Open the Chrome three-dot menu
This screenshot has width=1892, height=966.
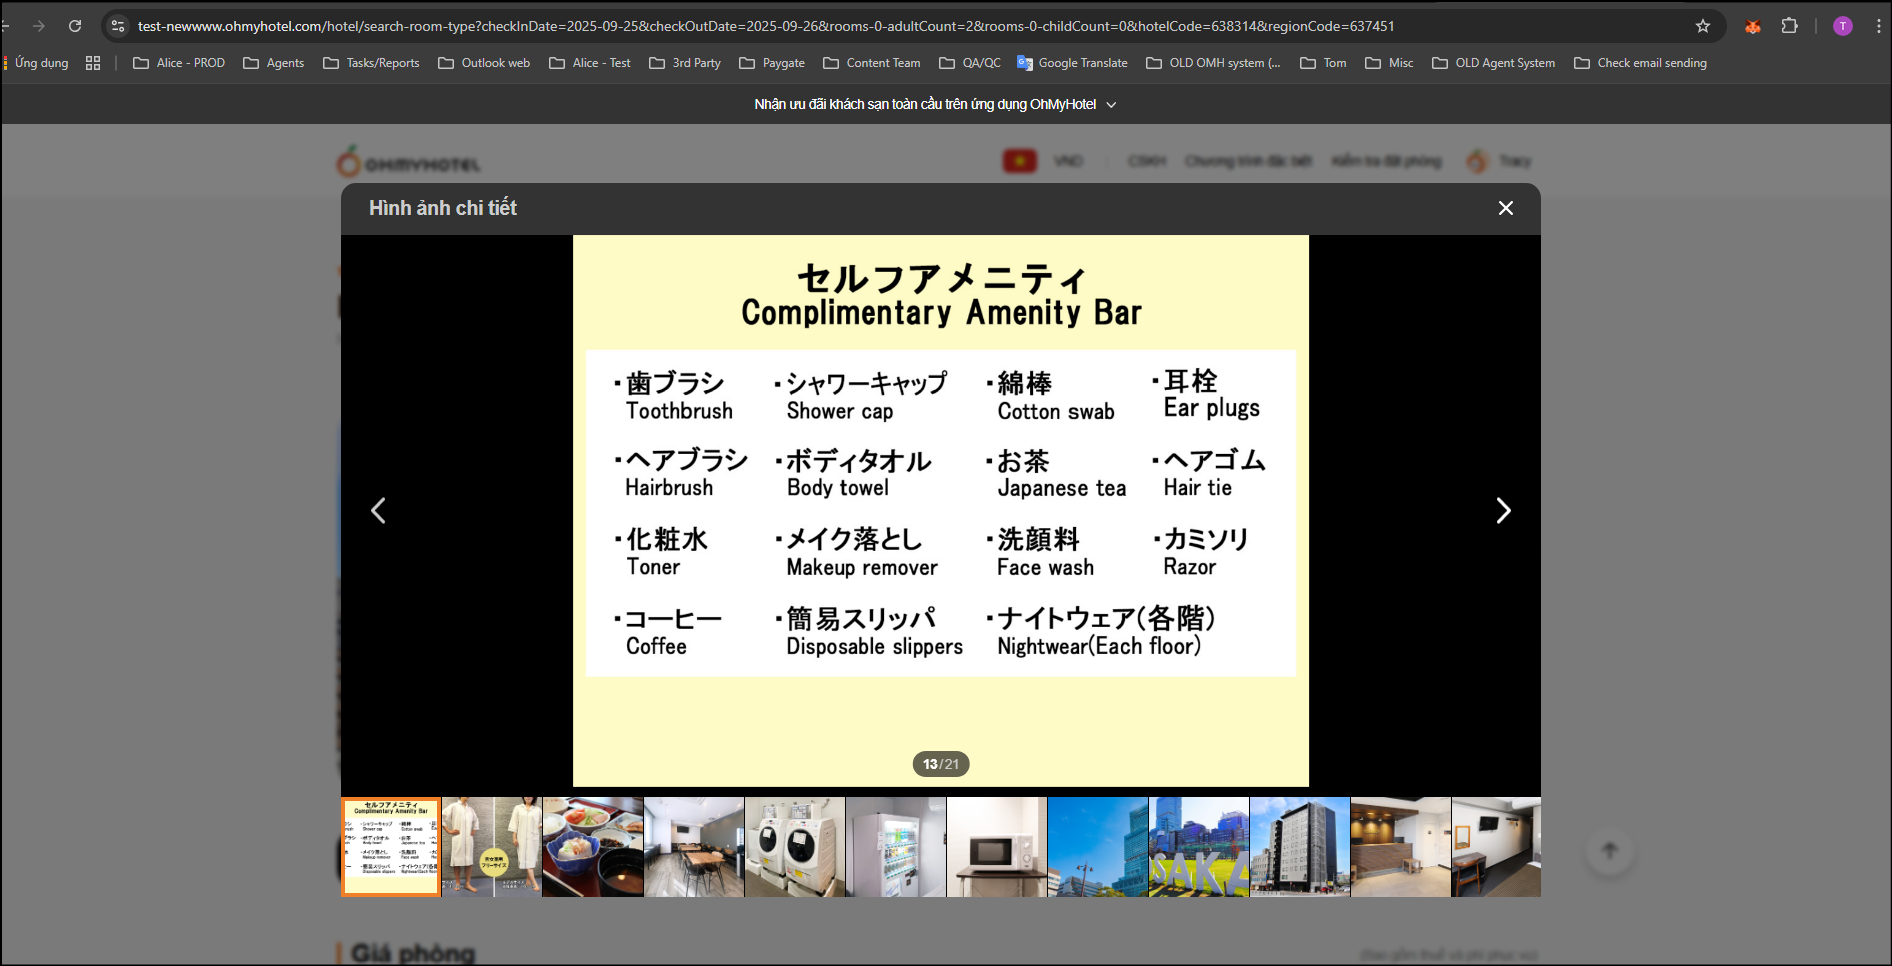(x=1878, y=26)
